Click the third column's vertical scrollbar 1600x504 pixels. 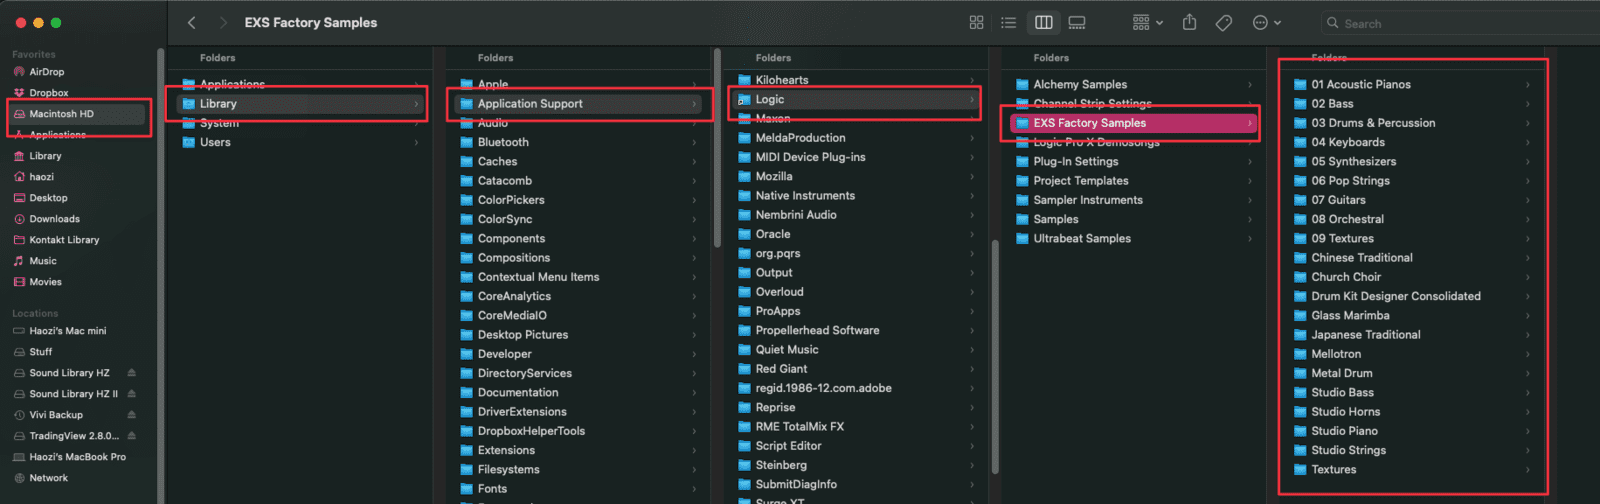click(x=995, y=357)
